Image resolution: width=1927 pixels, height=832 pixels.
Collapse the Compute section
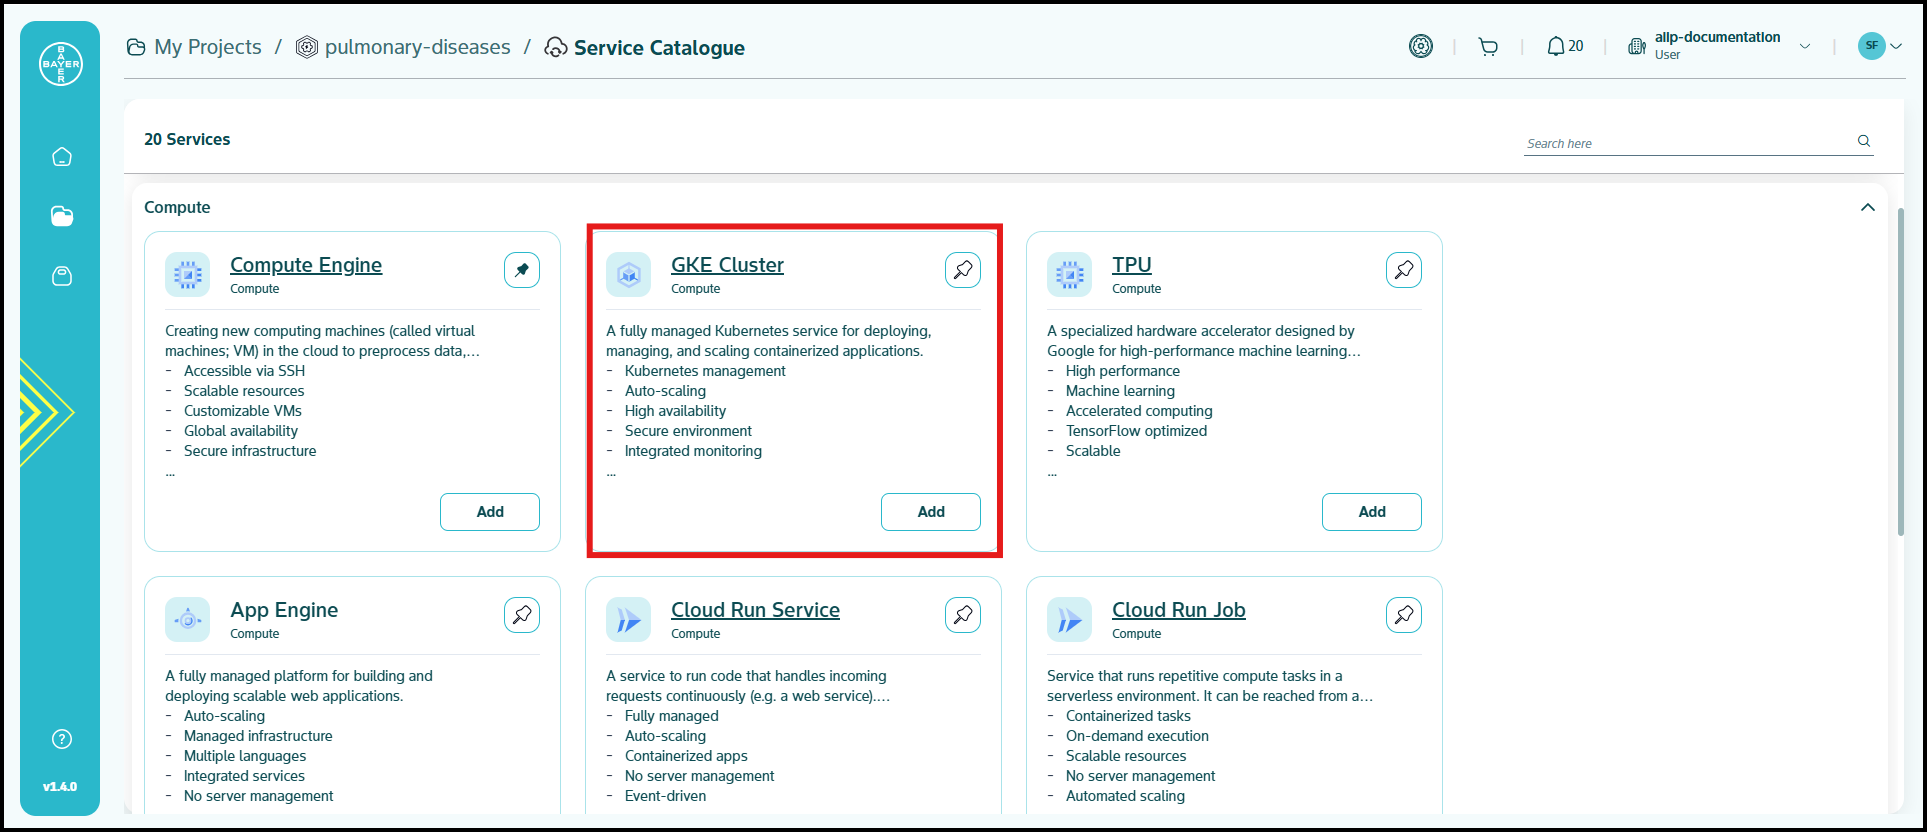click(x=1867, y=207)
